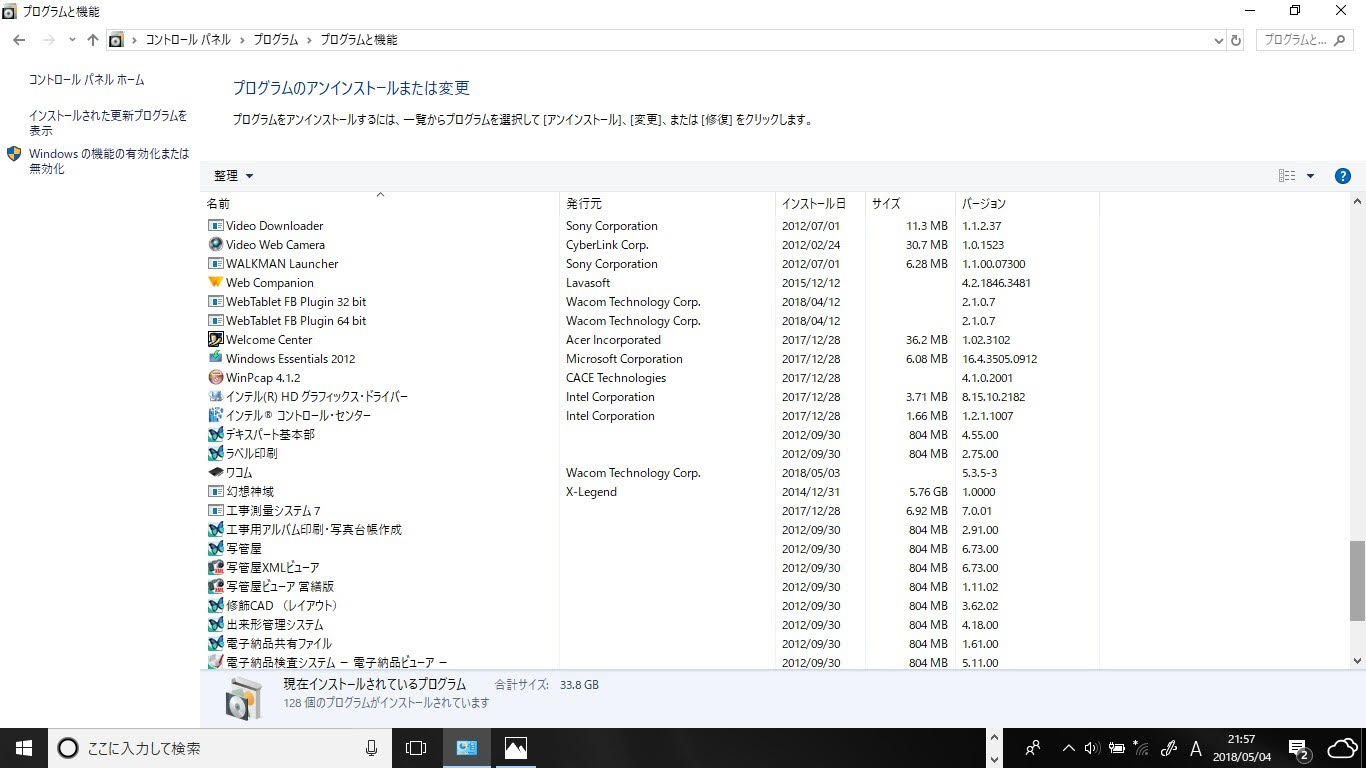The width and height of the screenshot is (1366, 768).
Task: Sort the list by インストール日 column
Action: [x=813, y=204]
